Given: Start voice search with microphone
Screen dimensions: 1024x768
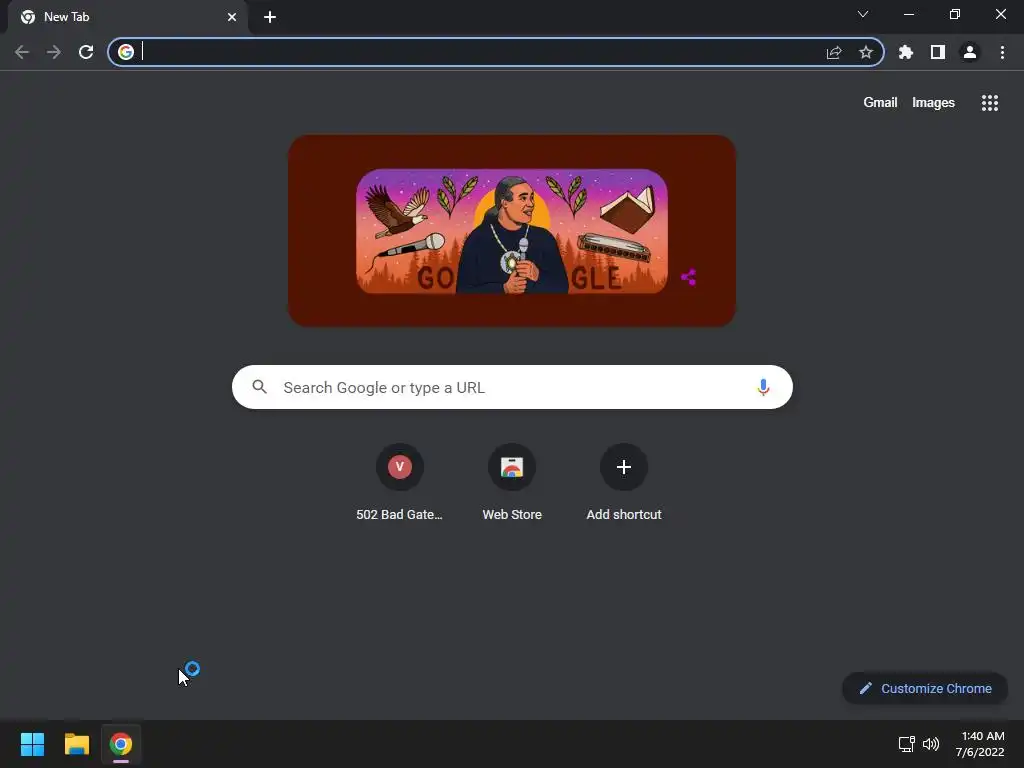Looking at the screenshot, I should (x=763, y=387).
